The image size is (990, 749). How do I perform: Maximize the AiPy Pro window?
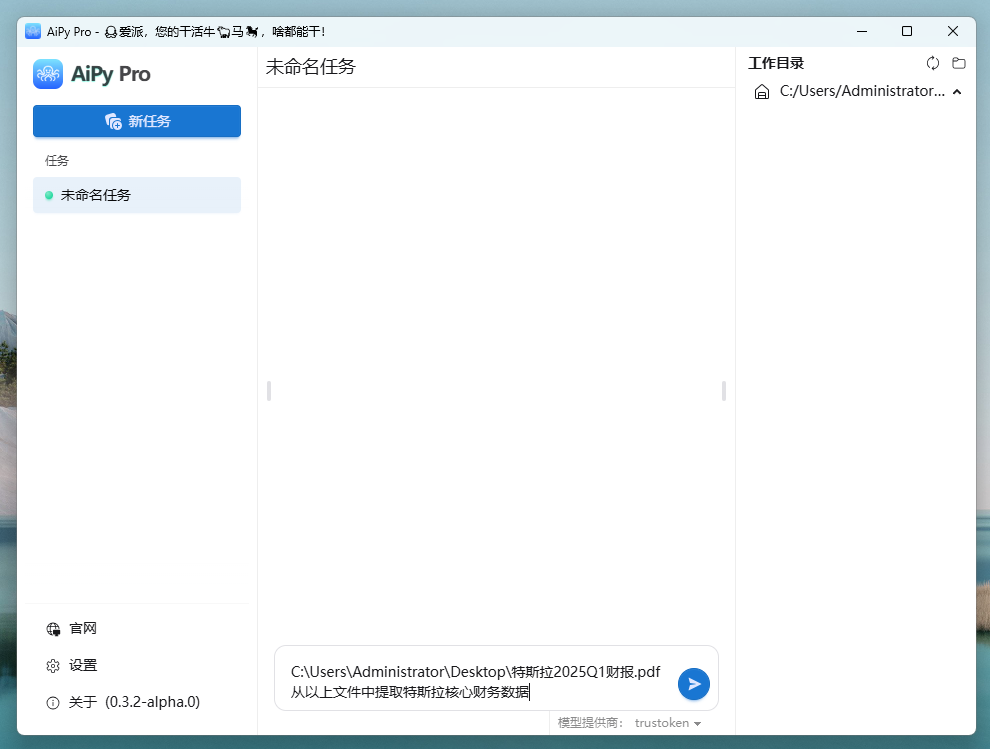pyautogui.click(x=907, y=31)
